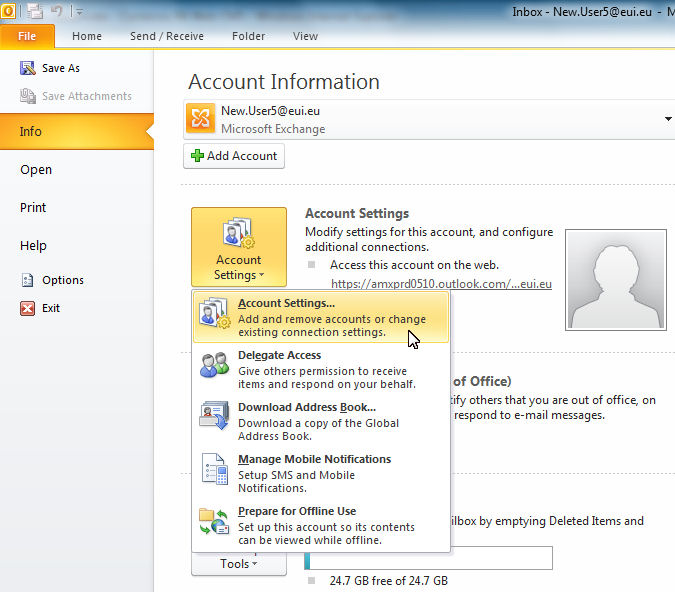Screen dimensions: 675x592
Task: Expand the account selection dropdown arrow
Action: [668, 120]
